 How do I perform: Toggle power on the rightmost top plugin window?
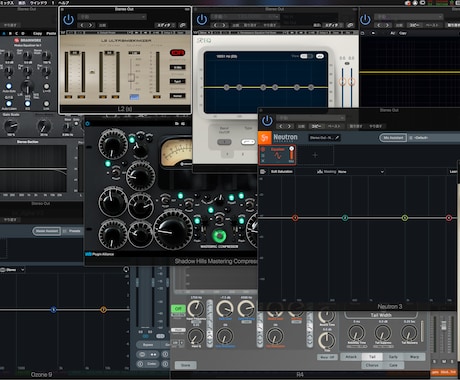tap(365, 20)
